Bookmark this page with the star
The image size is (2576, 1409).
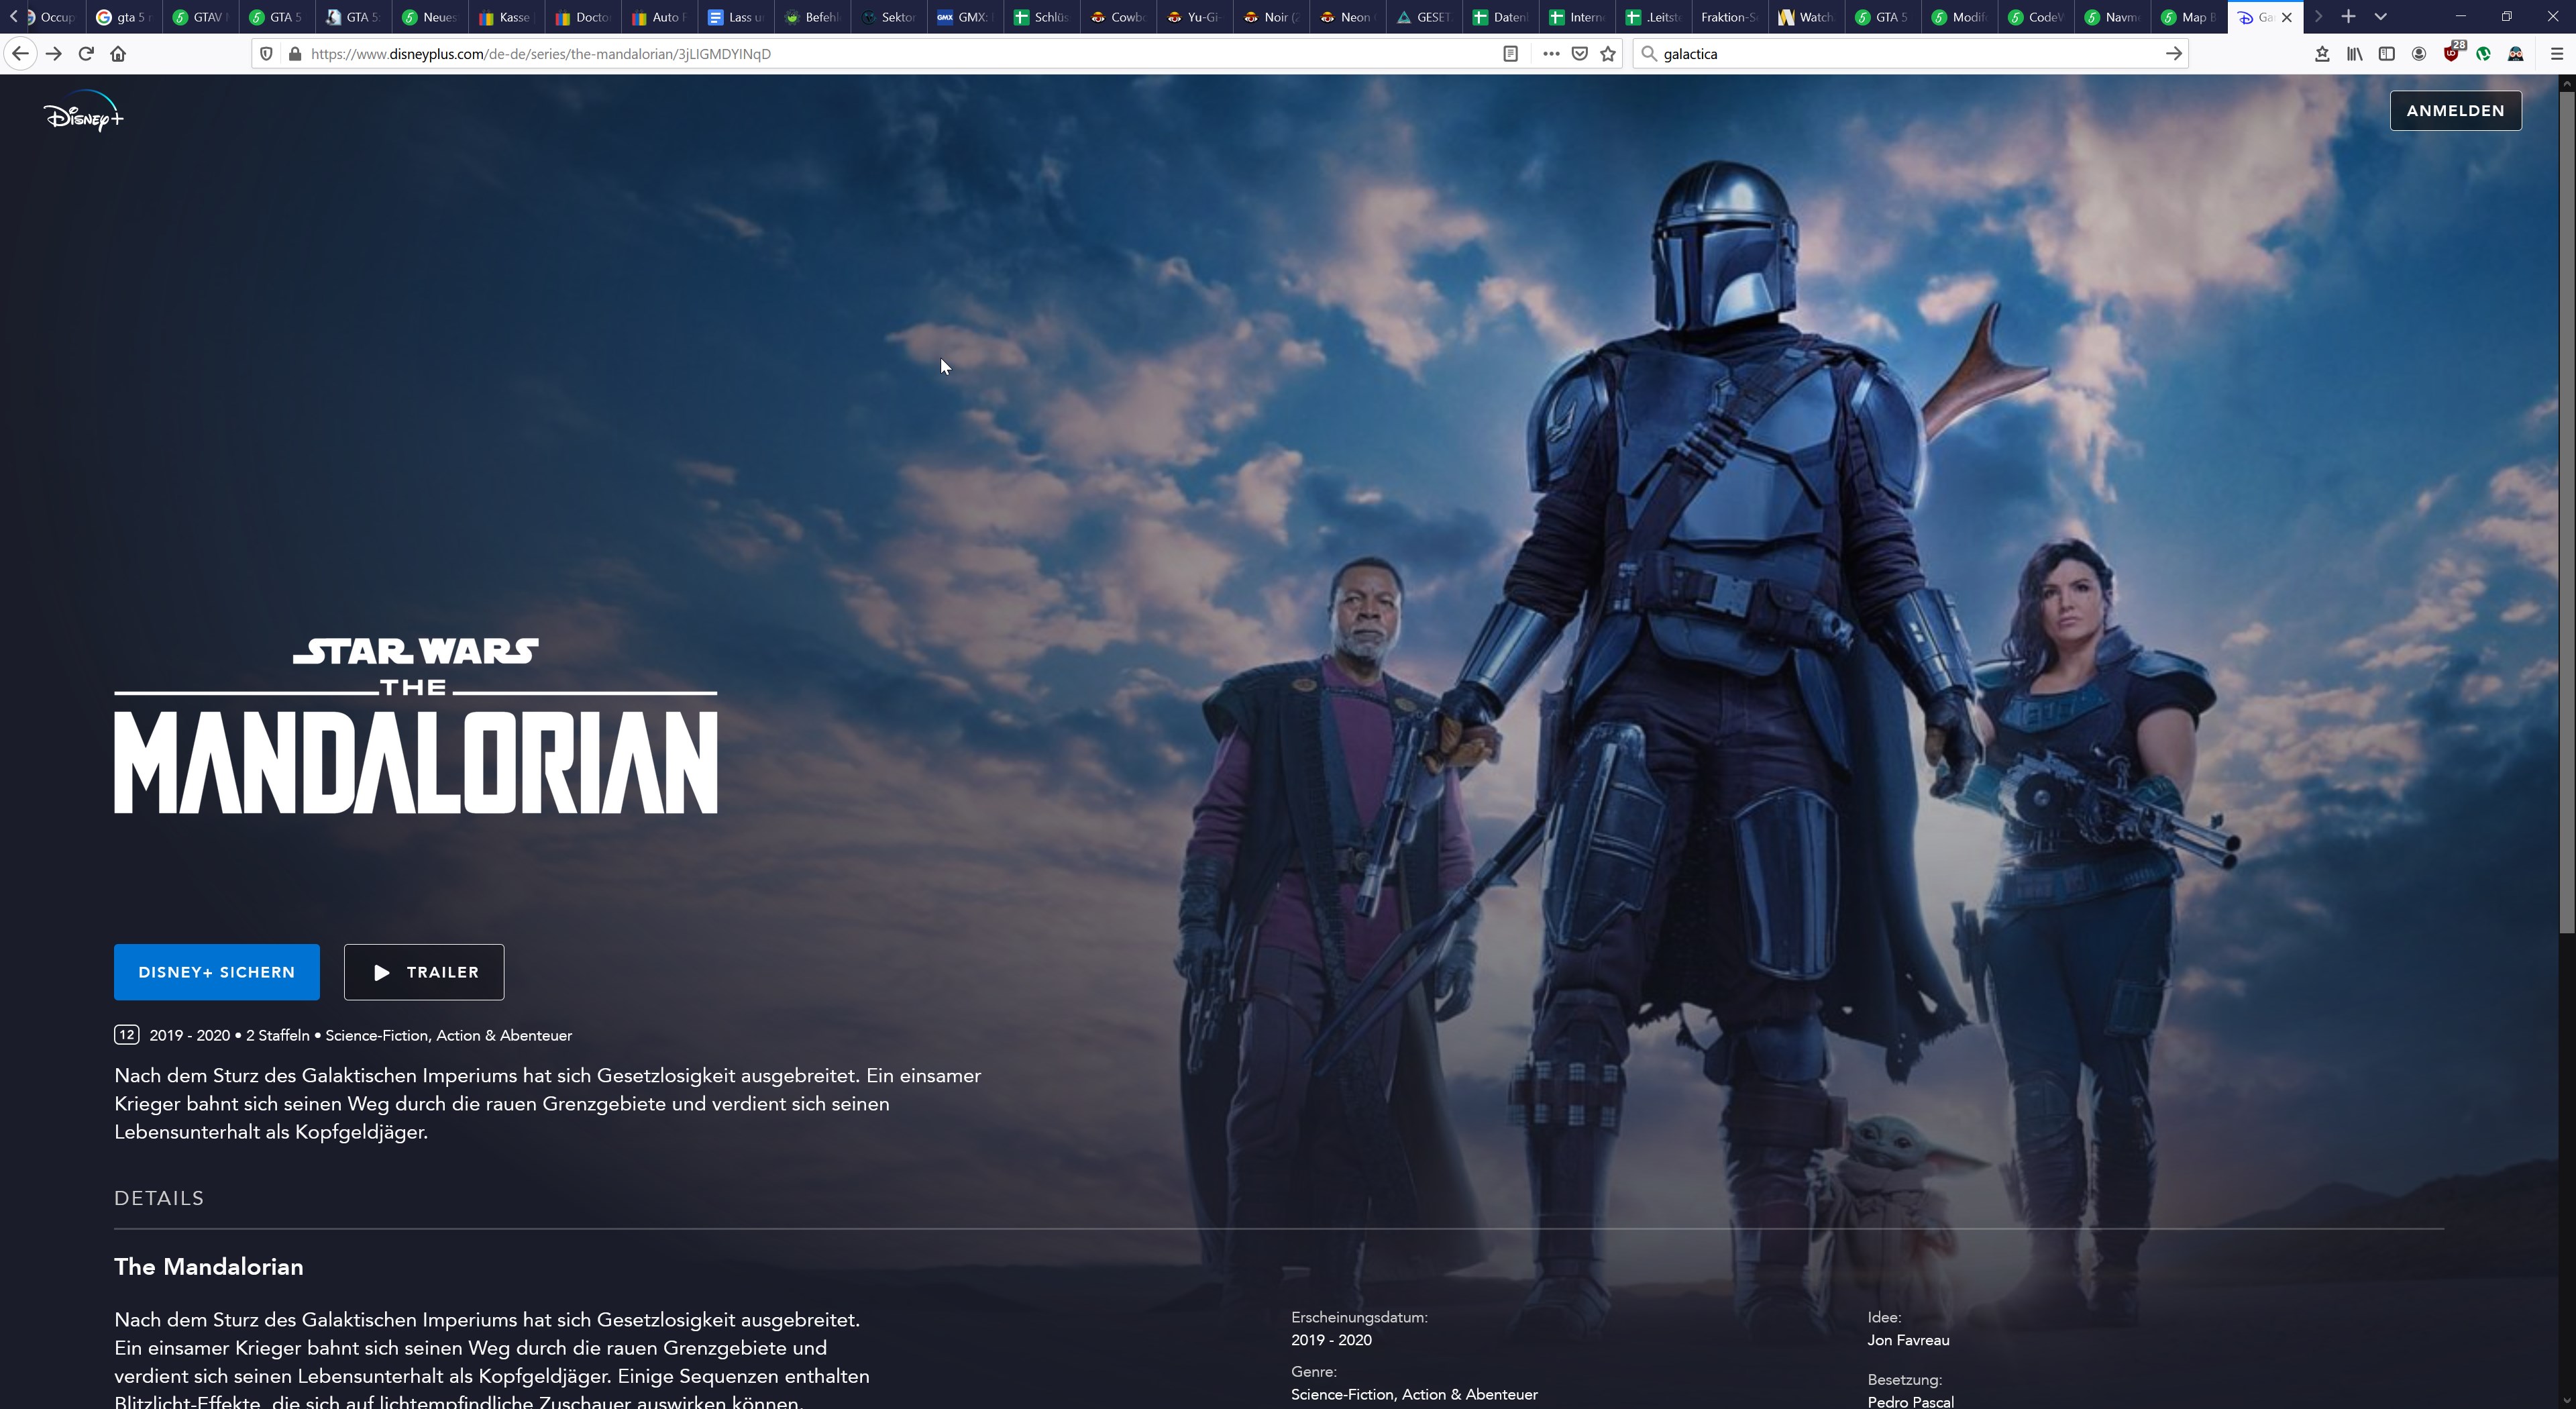(1608, 54)
